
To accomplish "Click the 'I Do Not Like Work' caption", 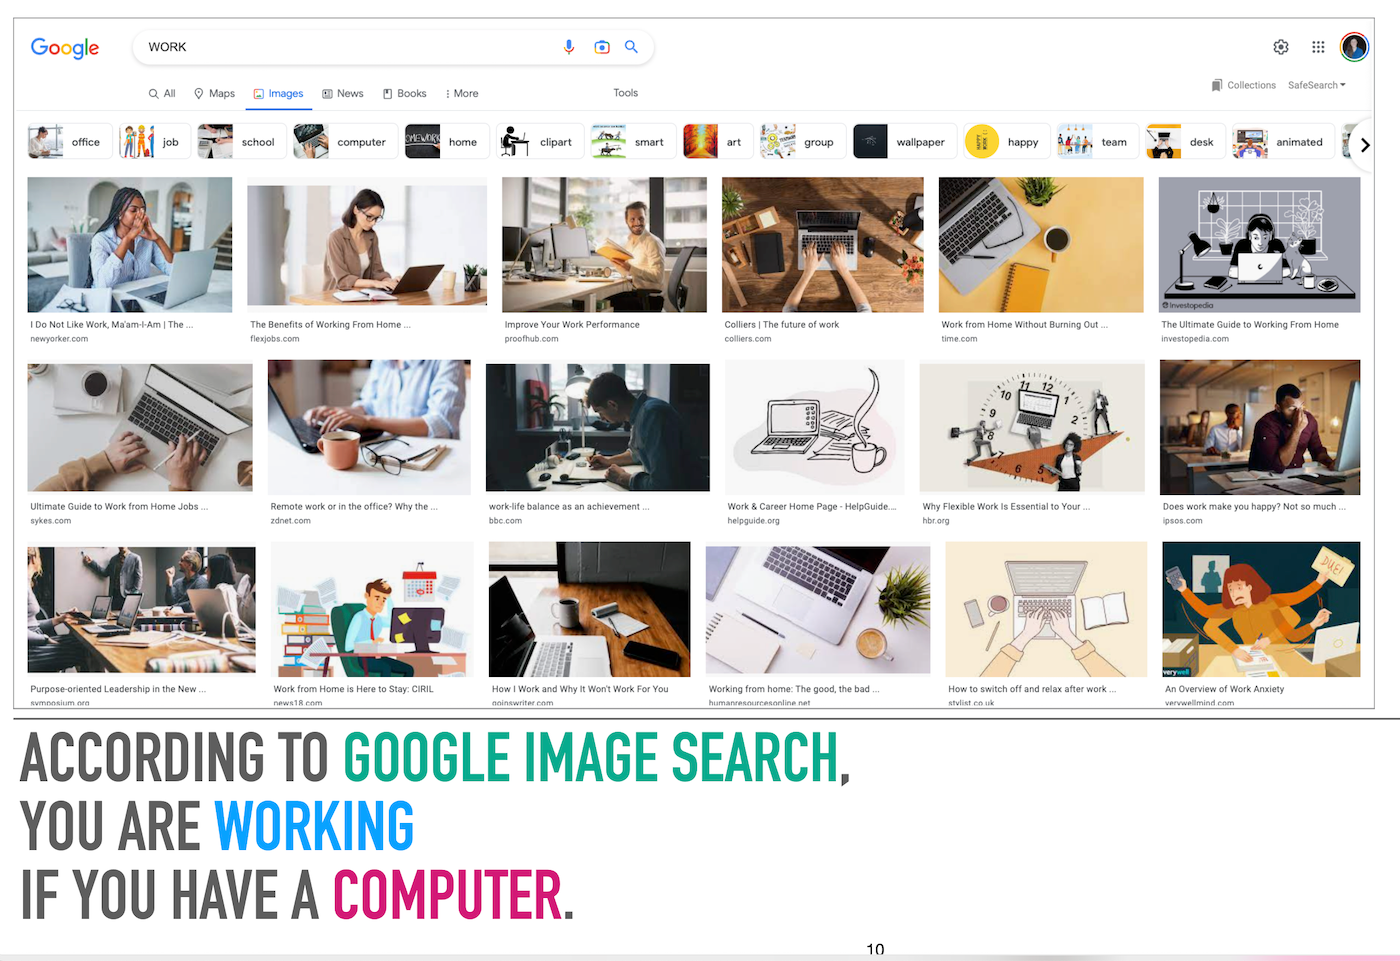I will (112, 325).
